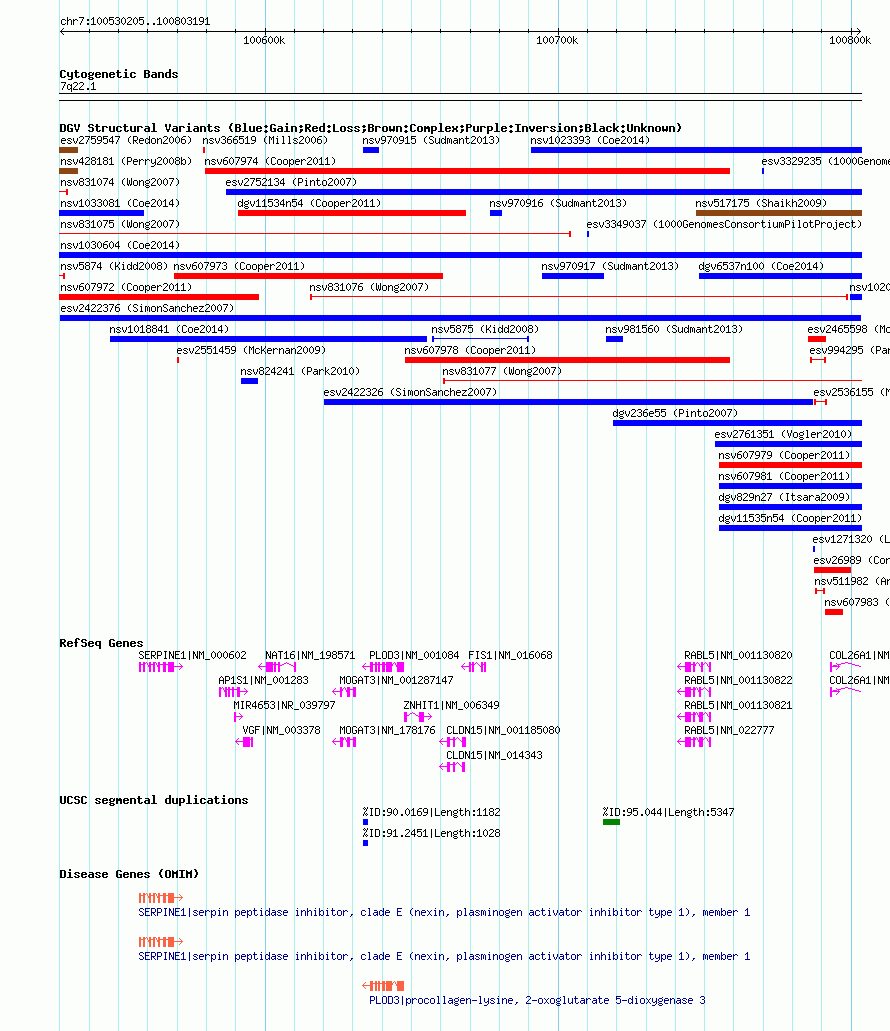
Task: Click the dgv236e55 (Pinto2007) blue bar
Action: point(738,423)
